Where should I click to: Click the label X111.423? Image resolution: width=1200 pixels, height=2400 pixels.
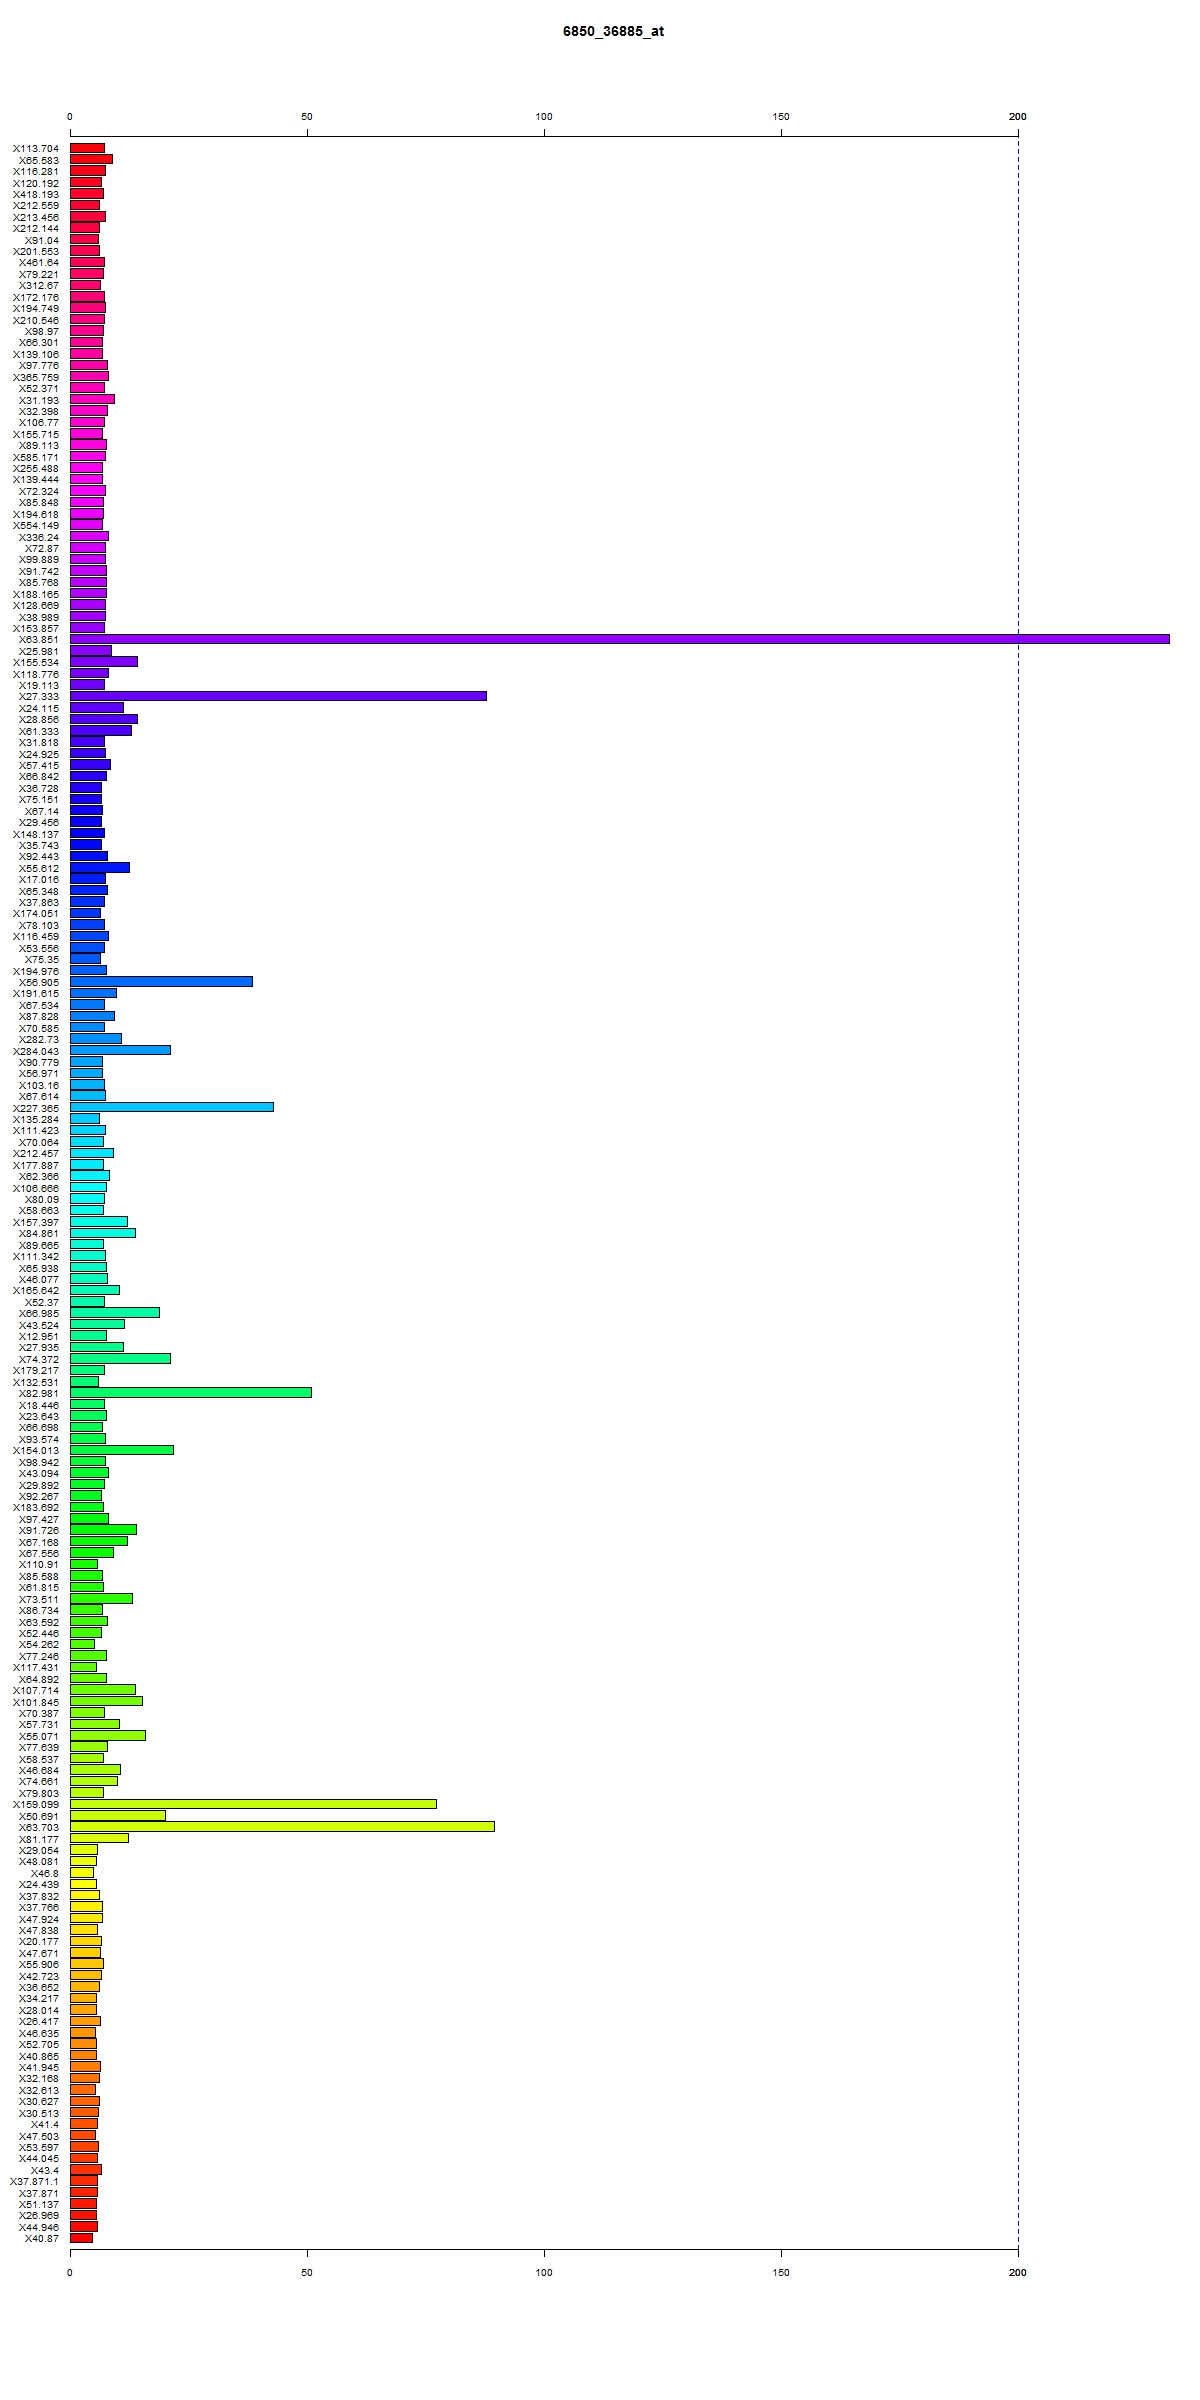[x=36, y=1130]
